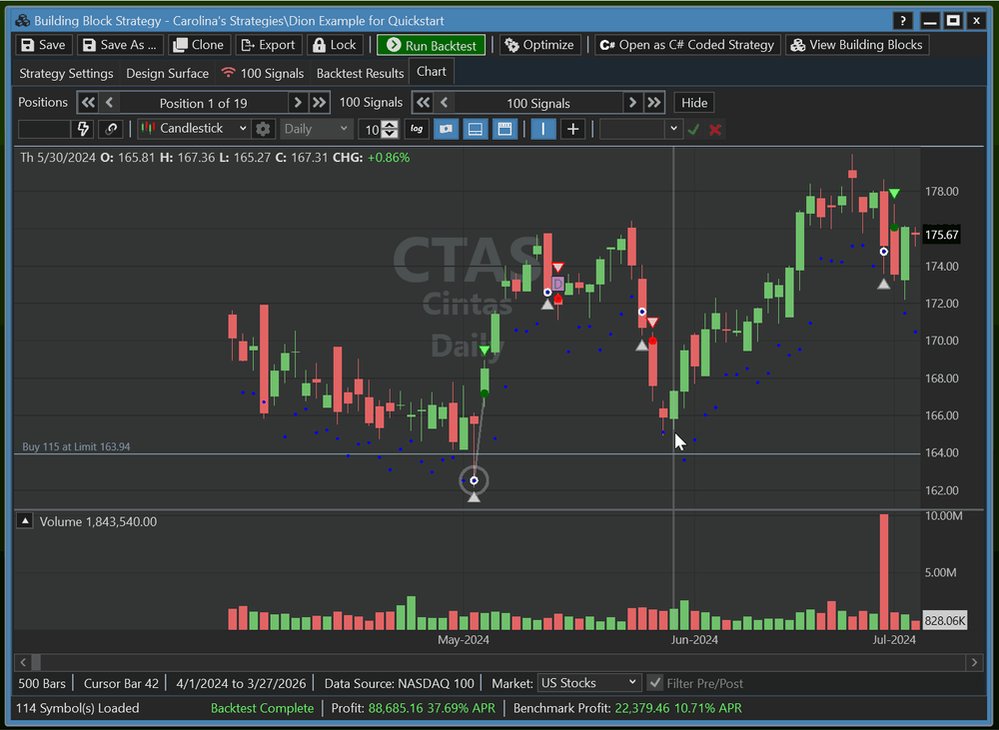Click the Data Source: NASDAQ 100 text
This screenshot has width=999, height=730.
399,683
